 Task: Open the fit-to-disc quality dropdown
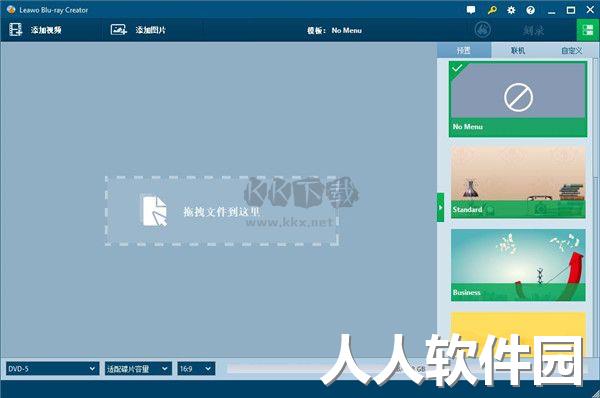pos(138,369)
